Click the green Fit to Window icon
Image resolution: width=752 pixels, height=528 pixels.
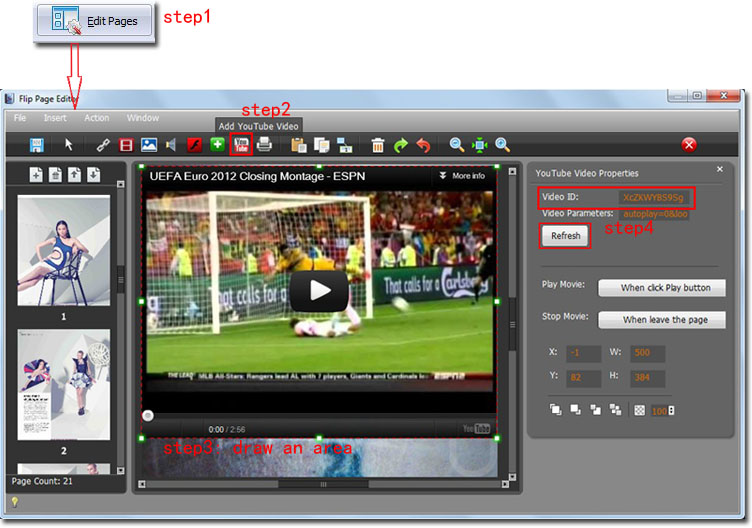tap(480, 145)
